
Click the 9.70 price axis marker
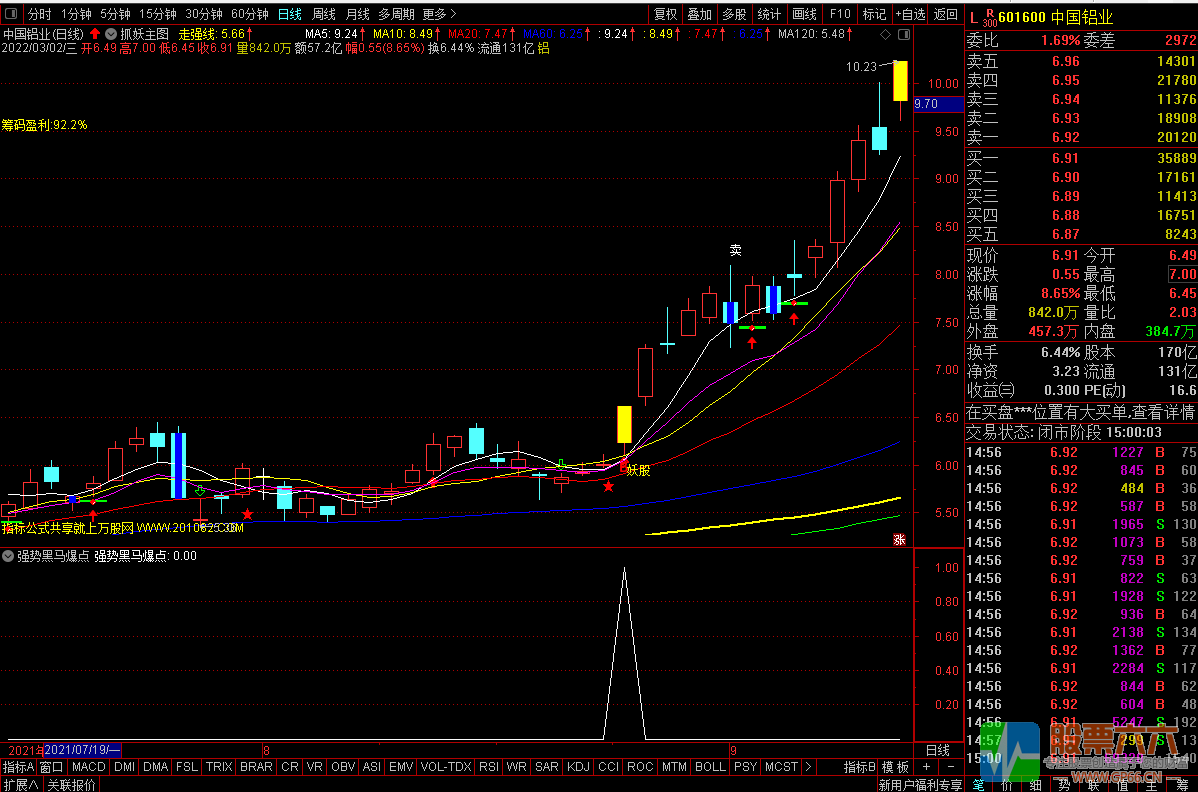point(938,104)
